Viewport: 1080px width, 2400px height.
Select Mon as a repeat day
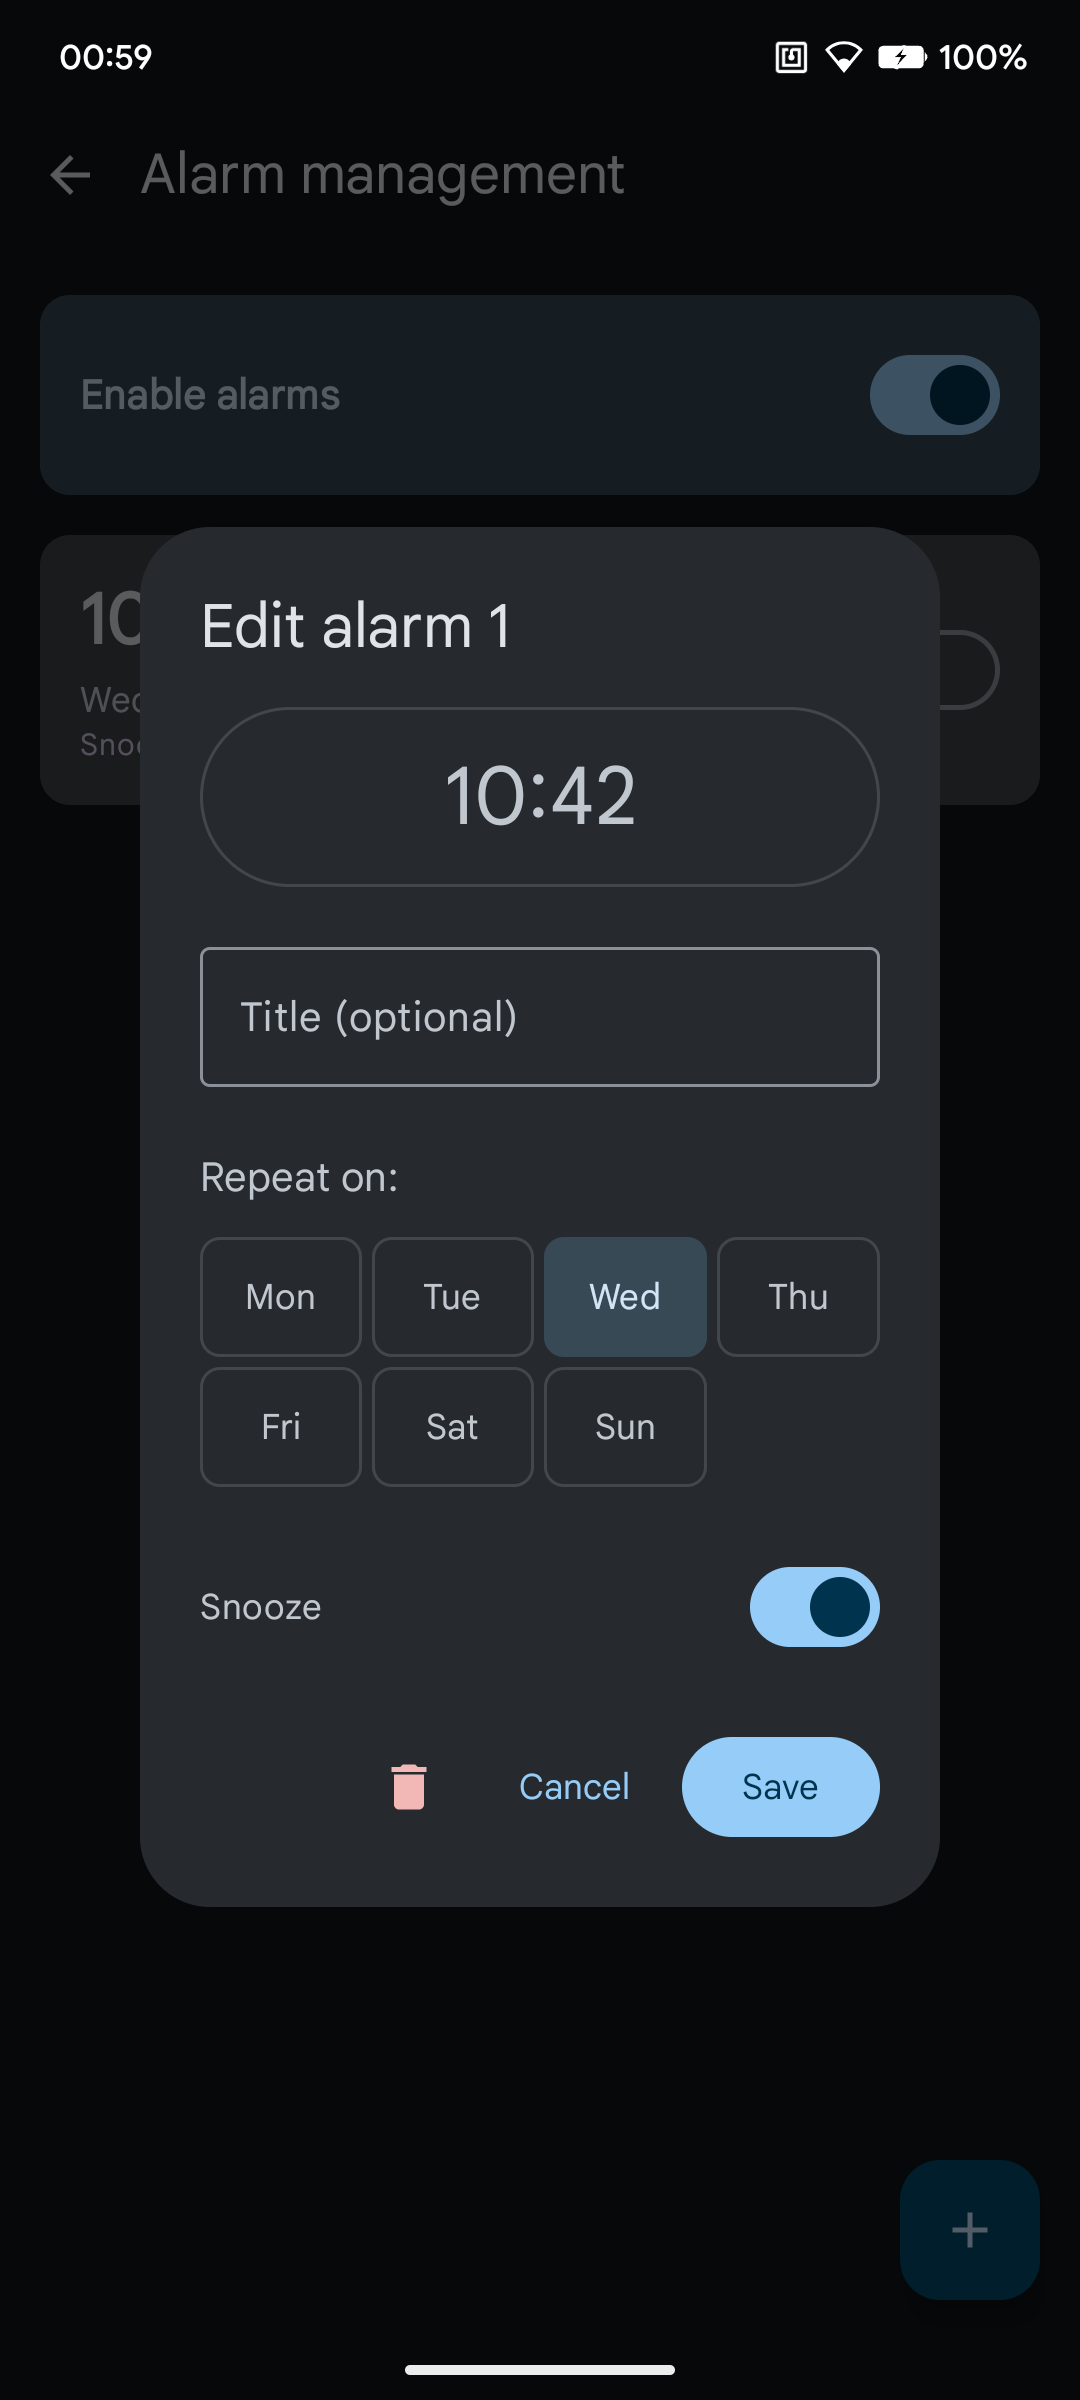280,1296
